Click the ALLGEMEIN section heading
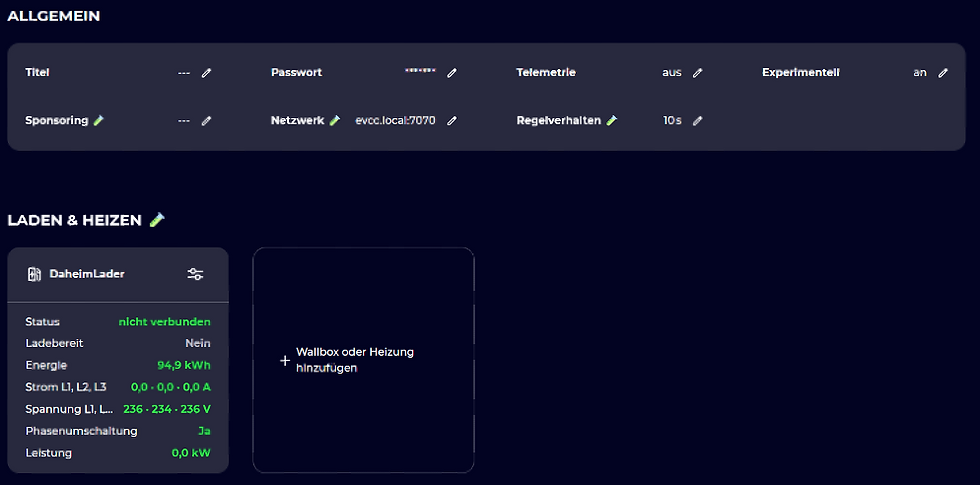 [54, 16]
